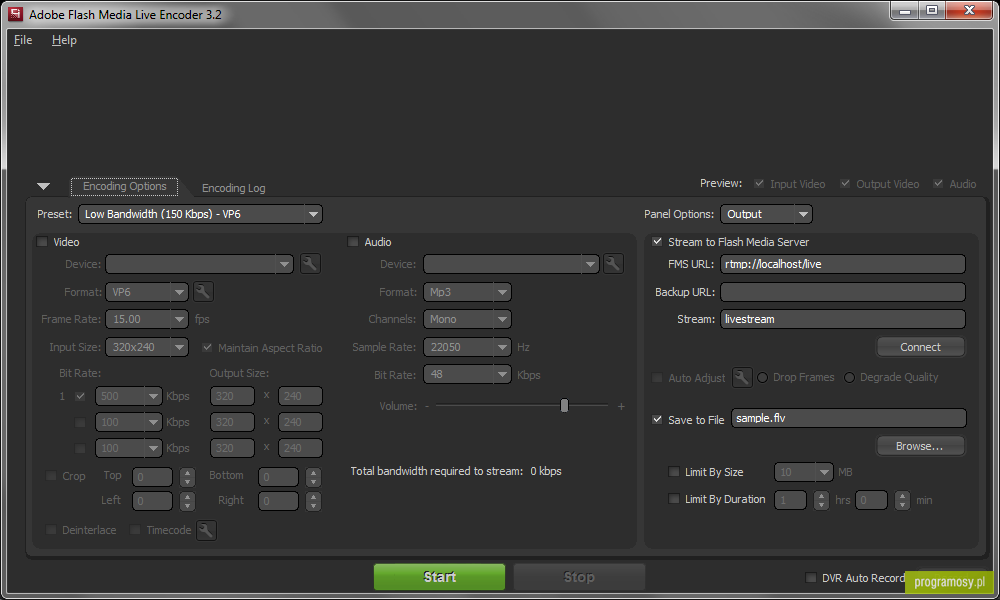Switch to Encoding Log tab

click(233, 188)
